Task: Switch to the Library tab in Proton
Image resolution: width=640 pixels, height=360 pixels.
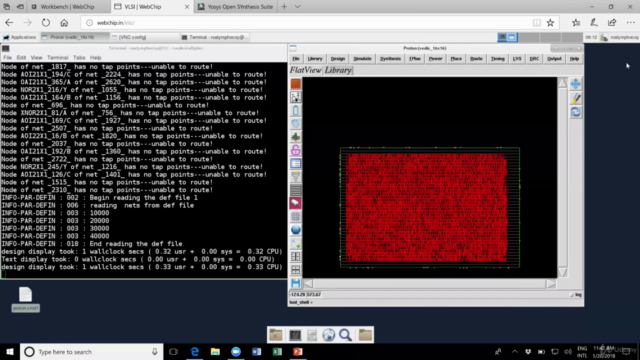Action: click(x=338, y=70)
